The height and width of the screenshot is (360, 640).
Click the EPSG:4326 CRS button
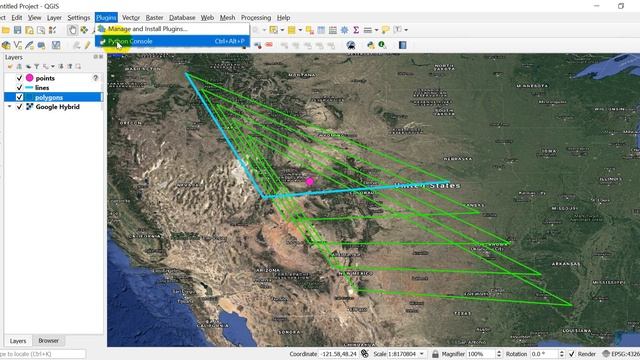tap(621, 354)
